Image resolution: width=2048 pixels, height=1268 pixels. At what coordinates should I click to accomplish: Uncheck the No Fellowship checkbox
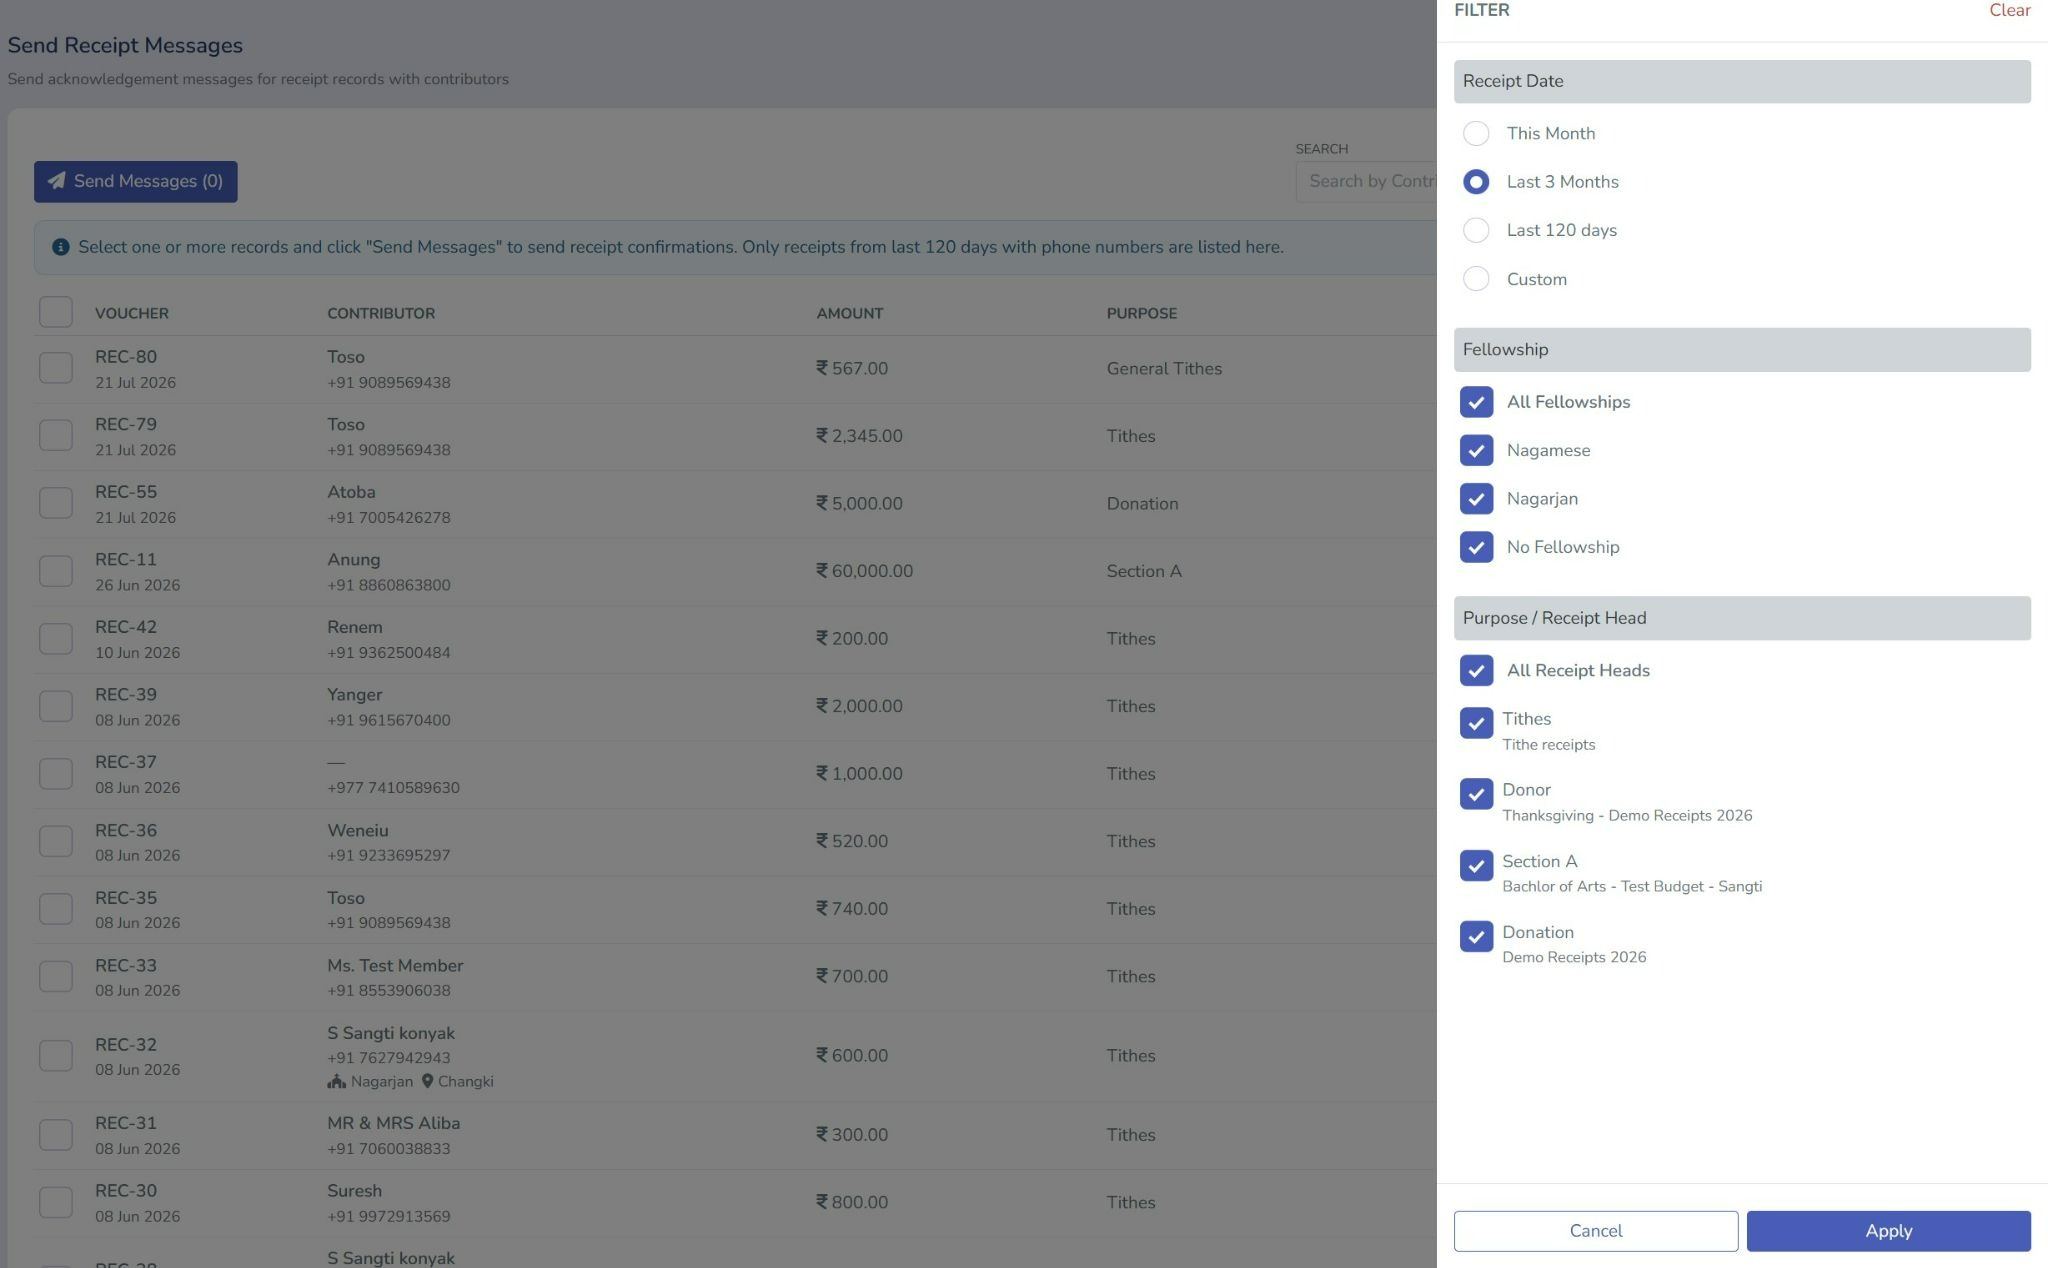(x=1476, y=547)
